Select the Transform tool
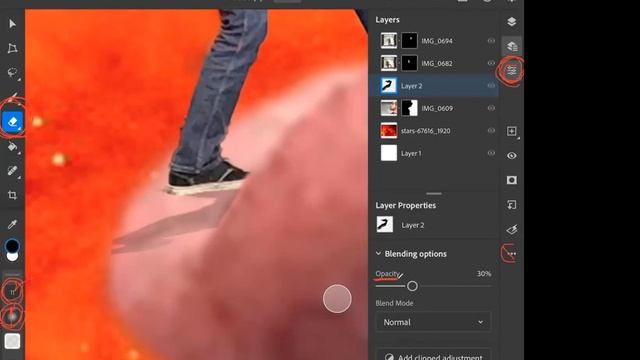Viewport: 640px width, 360px height. [x=12, y=49]
